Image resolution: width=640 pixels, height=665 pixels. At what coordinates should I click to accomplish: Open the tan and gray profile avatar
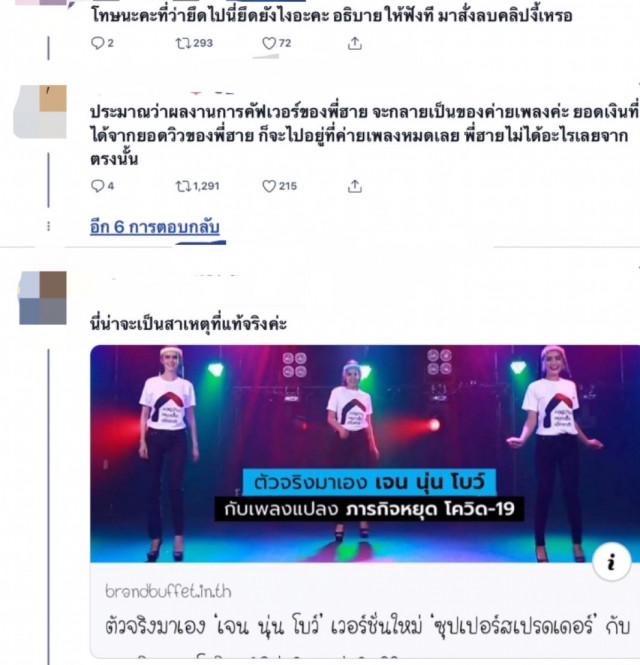pos(40,112)
